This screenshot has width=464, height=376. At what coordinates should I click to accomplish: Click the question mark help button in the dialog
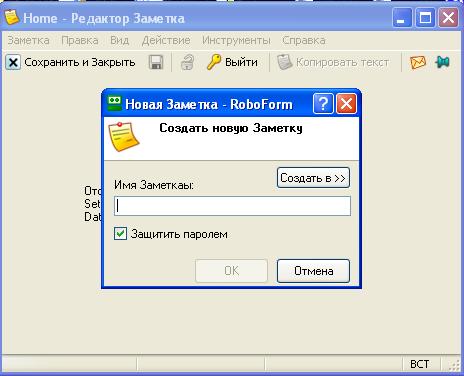[x=323, y=104]
